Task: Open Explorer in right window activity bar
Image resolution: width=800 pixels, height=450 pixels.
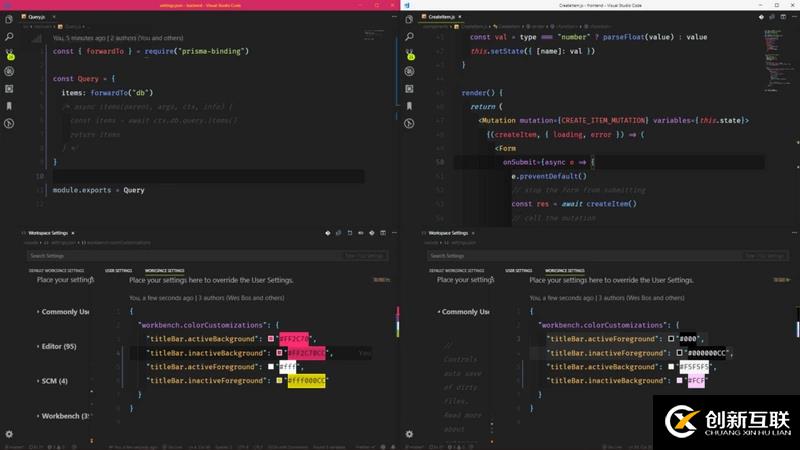Action: click(409, 19)
